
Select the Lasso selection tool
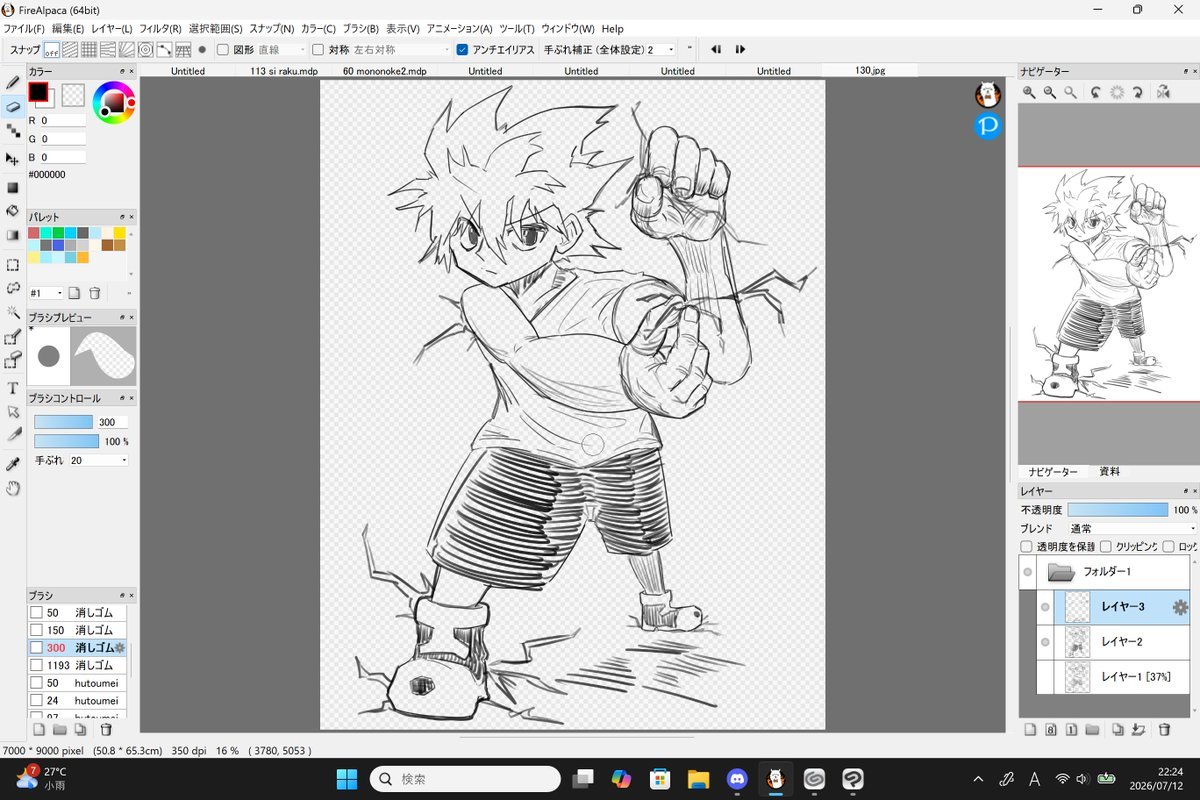click(13, 288)
